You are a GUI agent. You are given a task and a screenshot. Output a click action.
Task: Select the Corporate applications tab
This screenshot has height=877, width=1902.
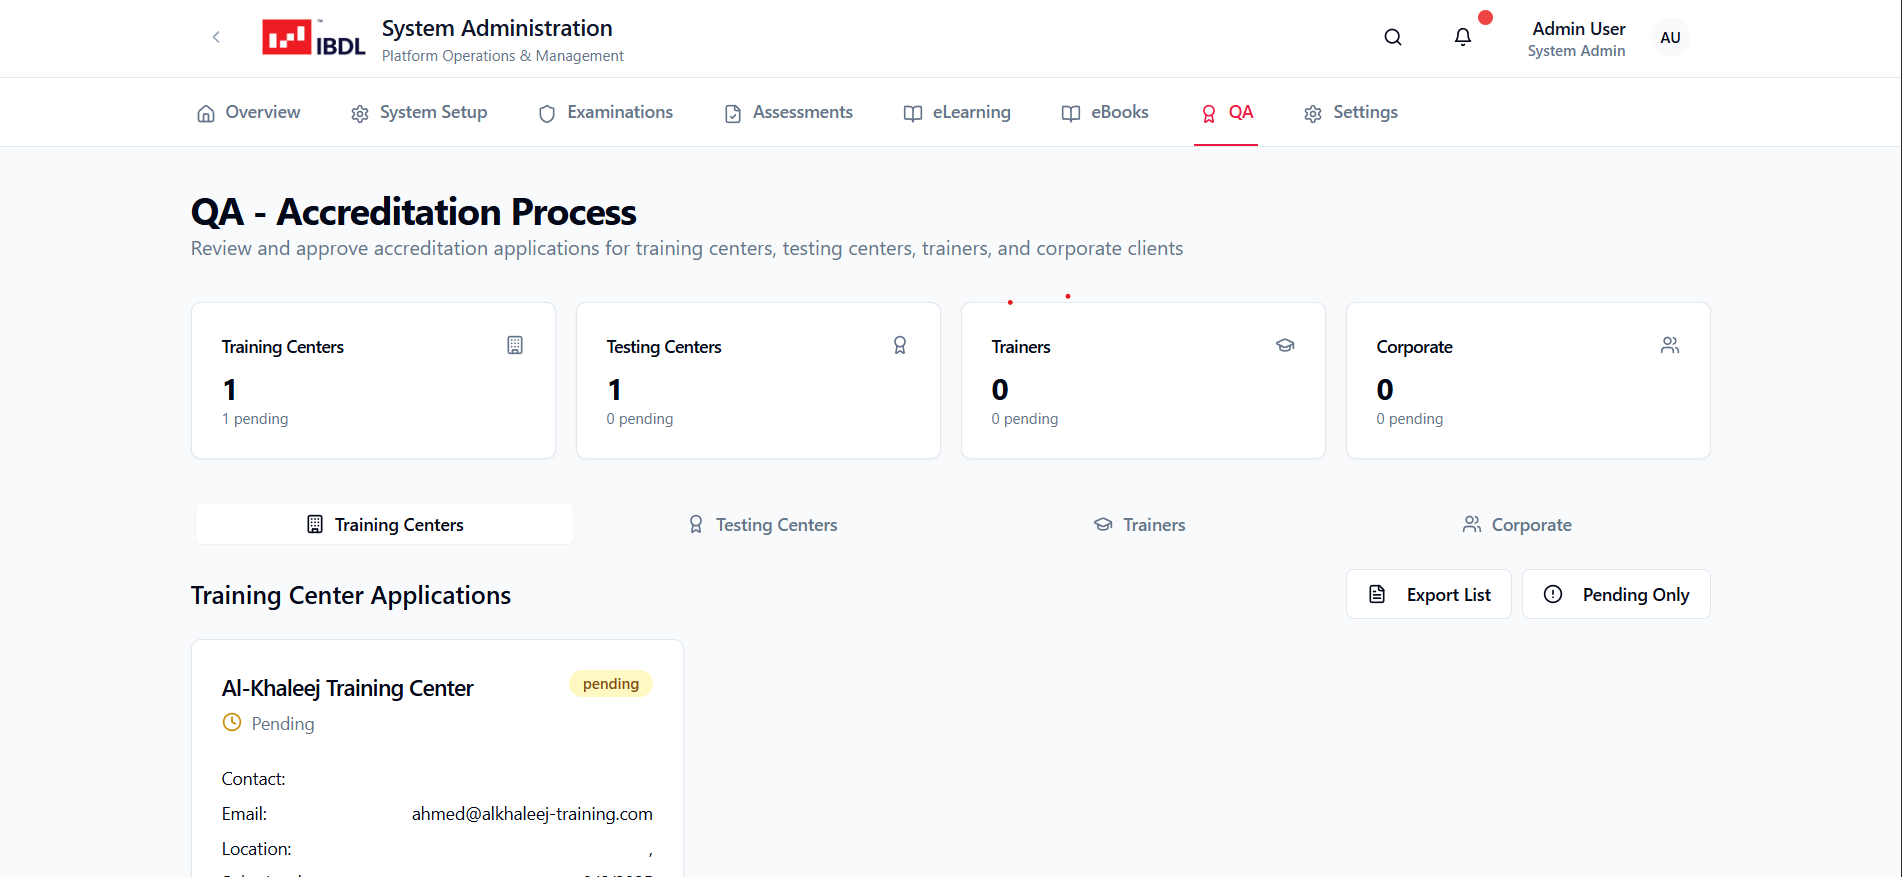tap(1516, 525)
